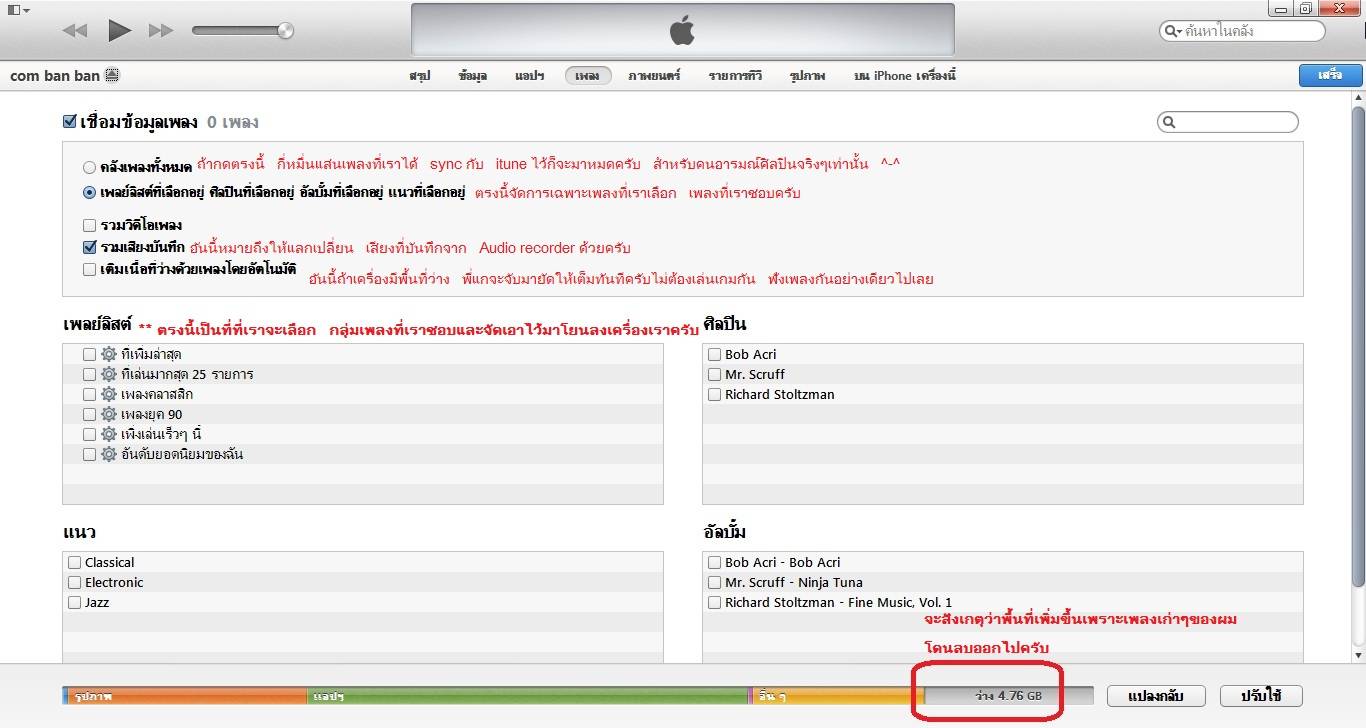The width and height of the screenshot is (1366, 728).
Task: Check the เพิ่งเล่นเร็วๆ นี้ playlist checkbox
Action: tap(90, 434)
